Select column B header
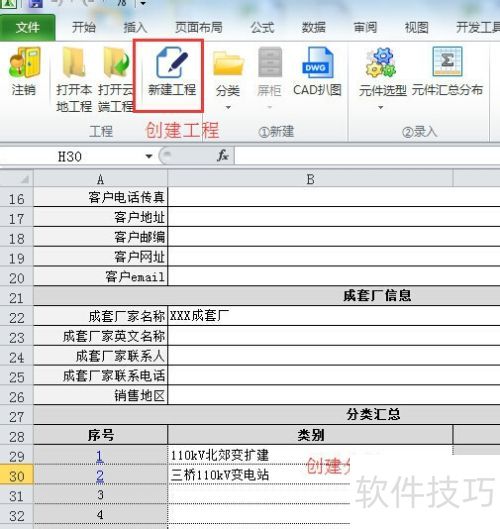 310,179
